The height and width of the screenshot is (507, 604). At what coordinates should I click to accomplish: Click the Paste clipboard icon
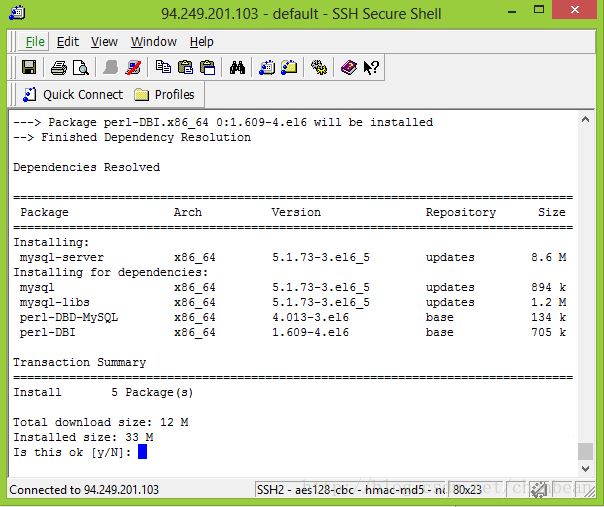(185, 68)
